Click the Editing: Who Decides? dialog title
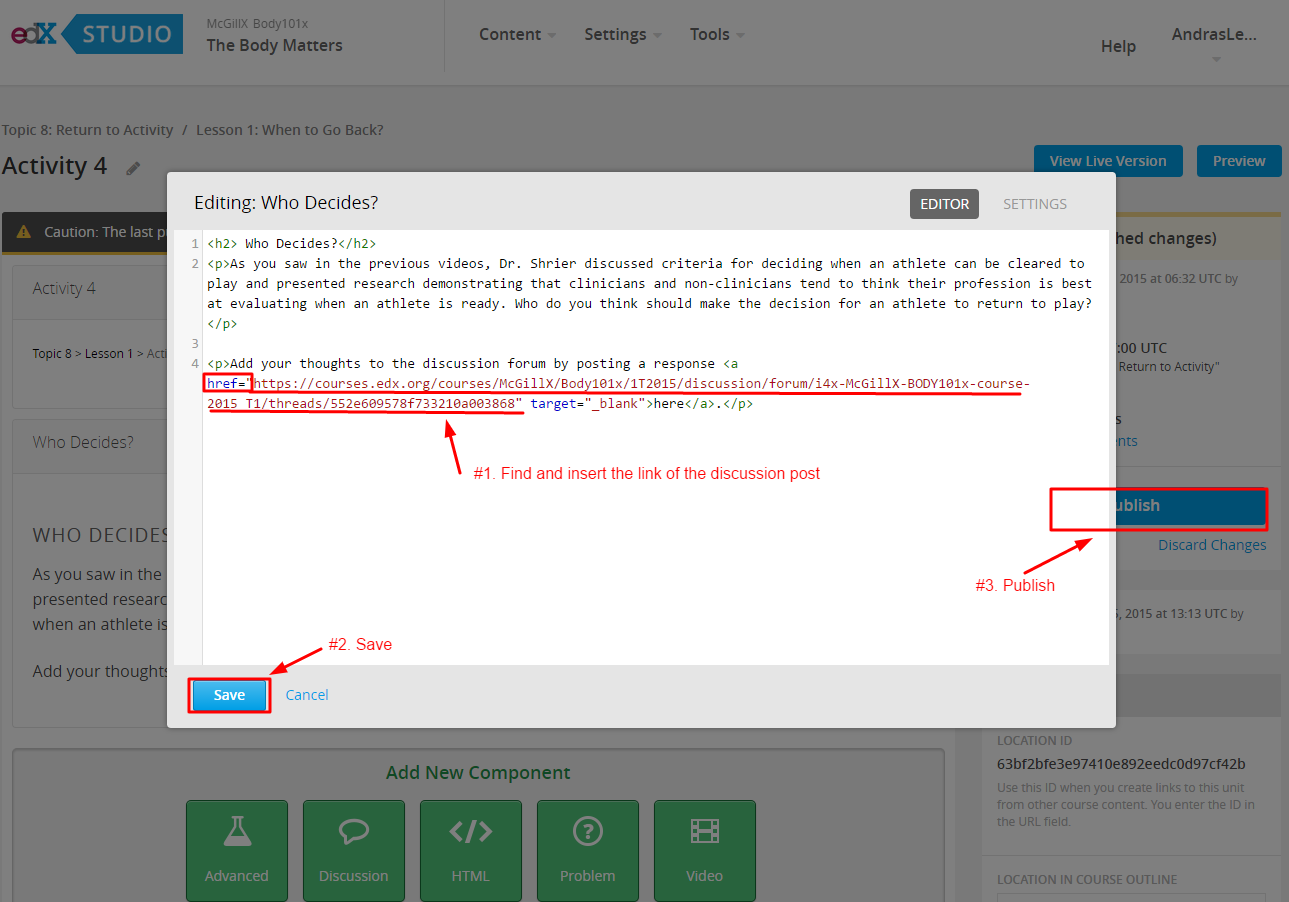 tap(286, 203)
